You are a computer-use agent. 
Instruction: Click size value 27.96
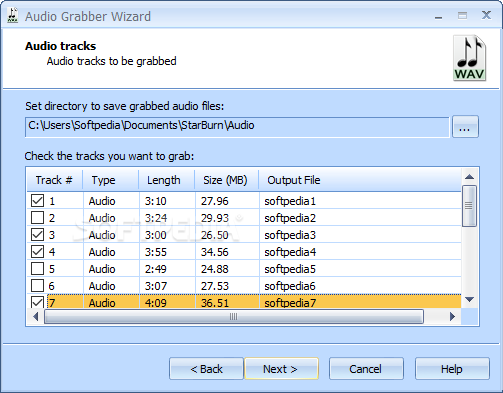pyautogui.click(x=215, y=201)
